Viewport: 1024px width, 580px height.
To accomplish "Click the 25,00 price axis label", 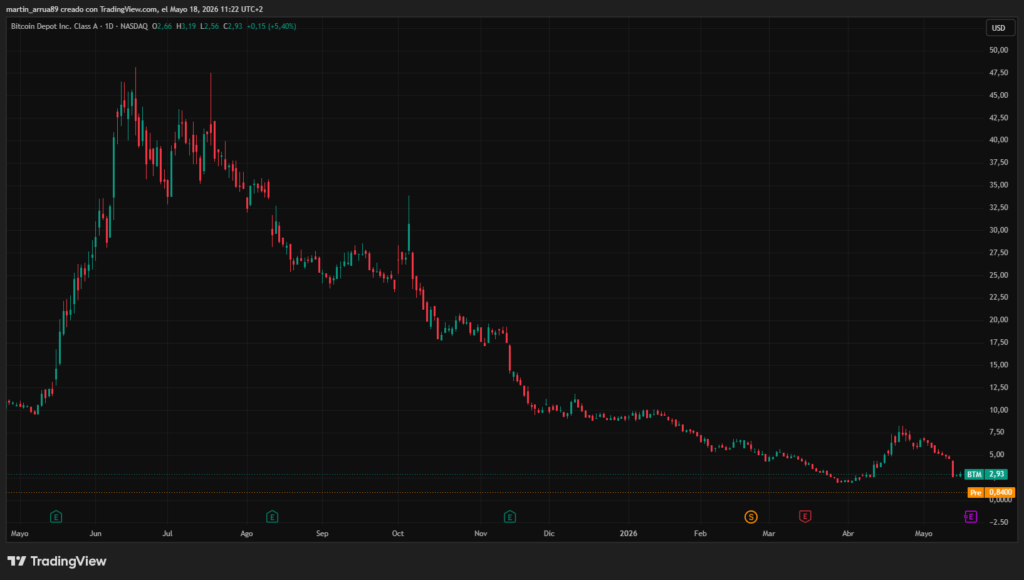I will 999,275.
